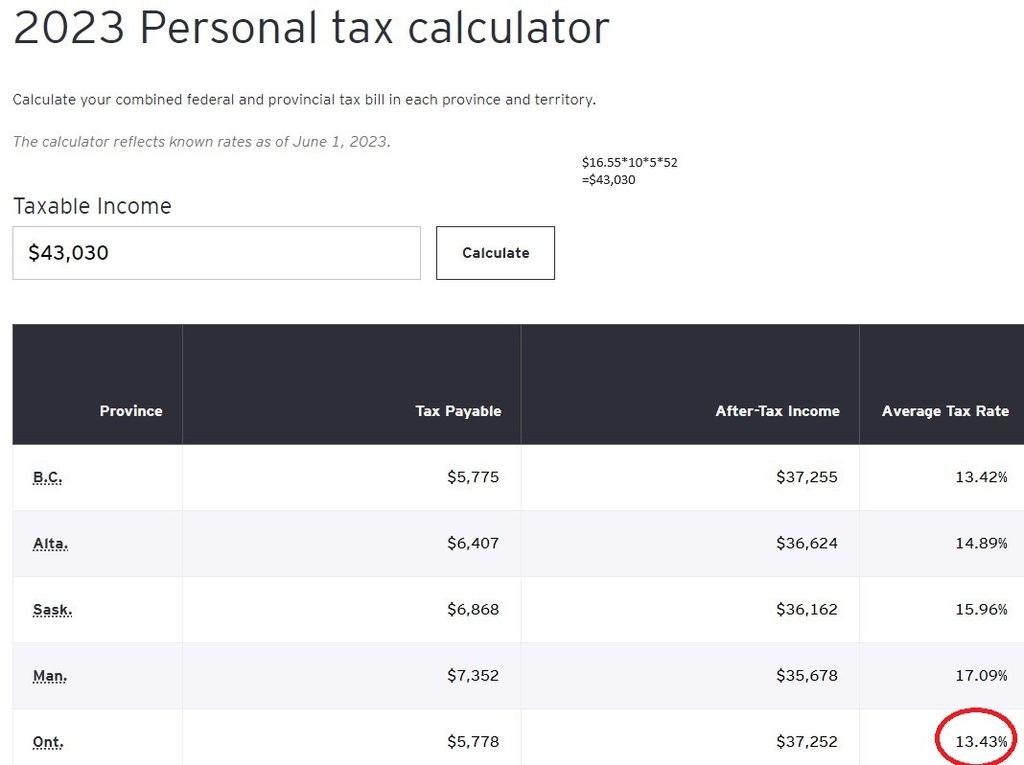Click the Province column header

tap(131, 411)
